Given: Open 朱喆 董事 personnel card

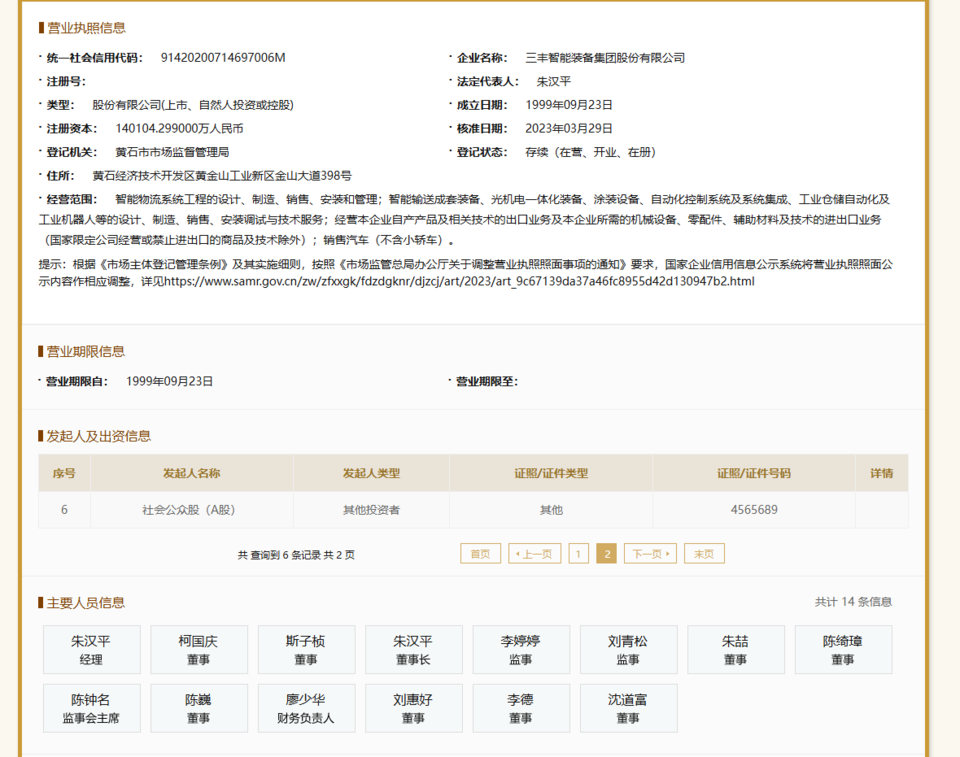Looking at the screenshot, I should coord(736,650).
